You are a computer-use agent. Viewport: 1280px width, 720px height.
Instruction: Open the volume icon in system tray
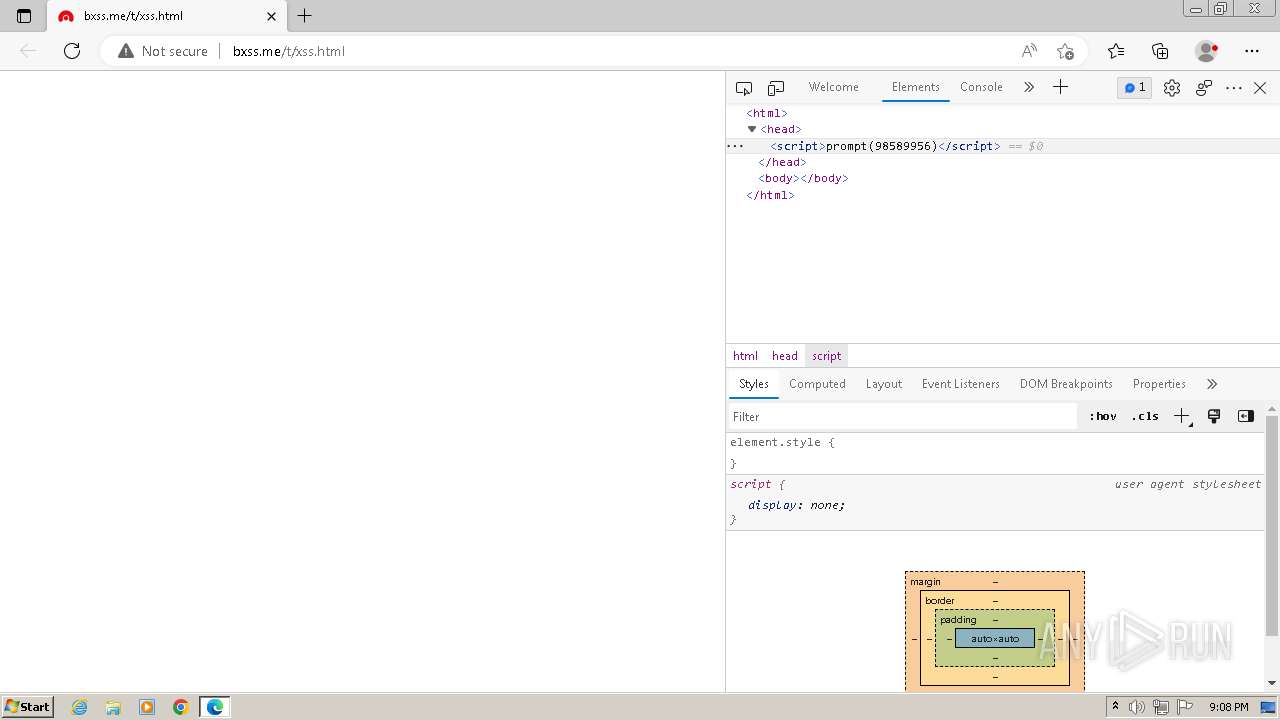tap(1137, 707)
